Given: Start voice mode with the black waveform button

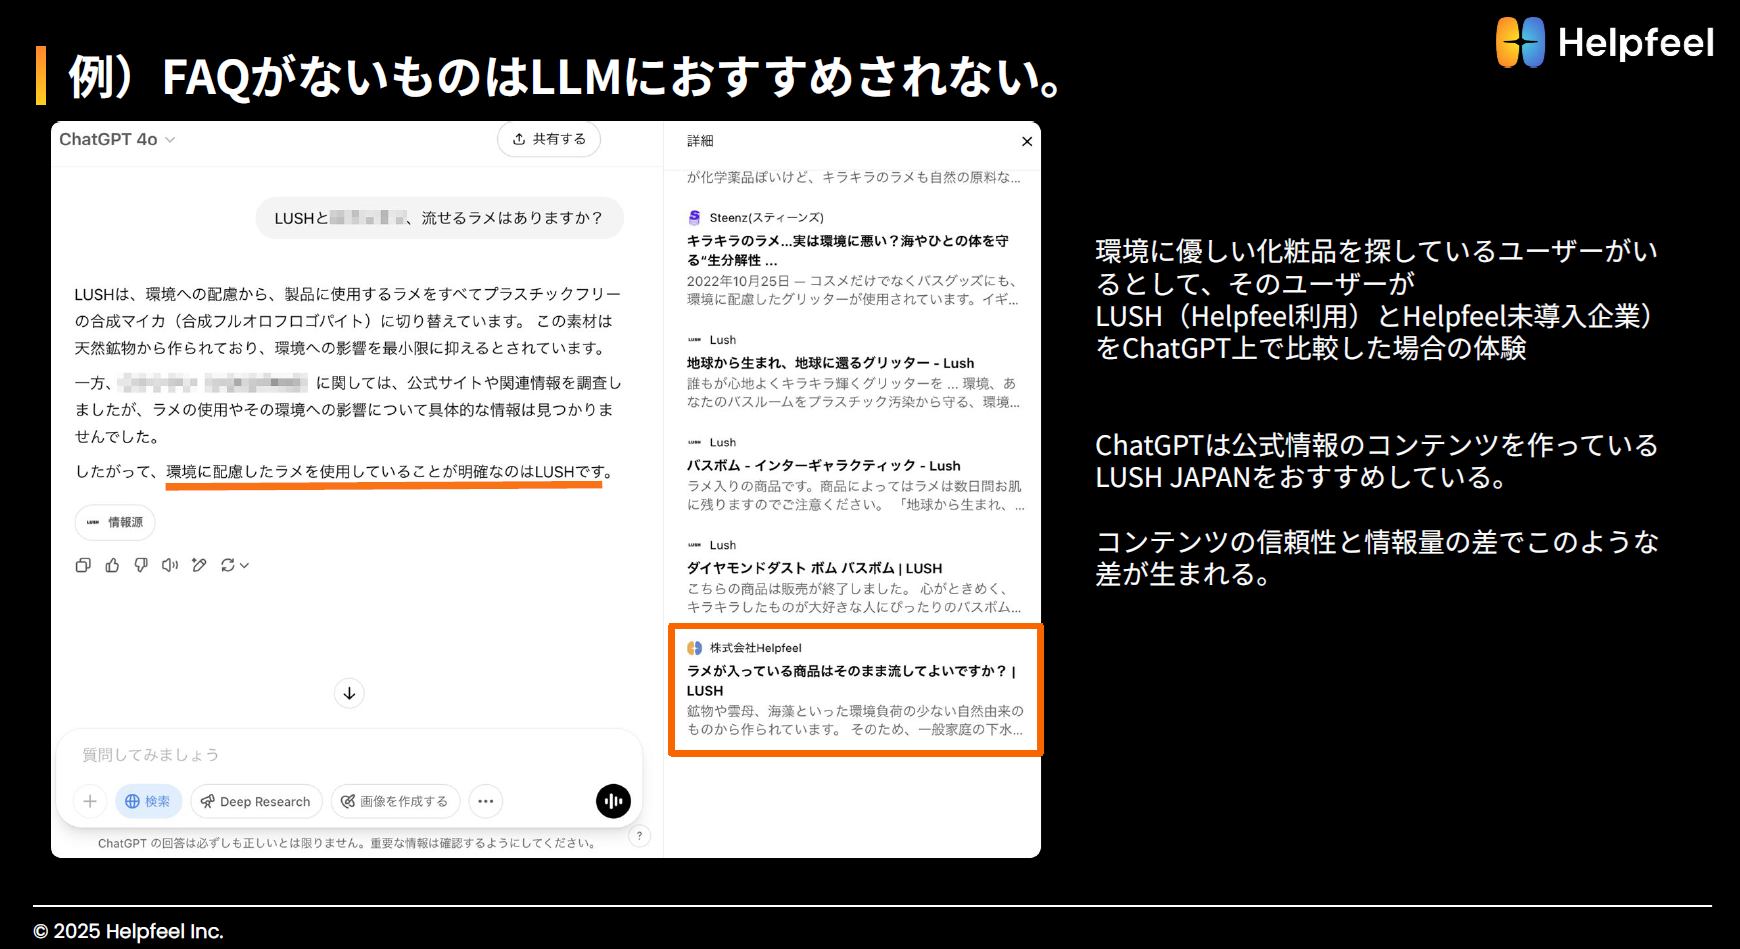Looking at the screenshot, I should [x=613, y=801].
